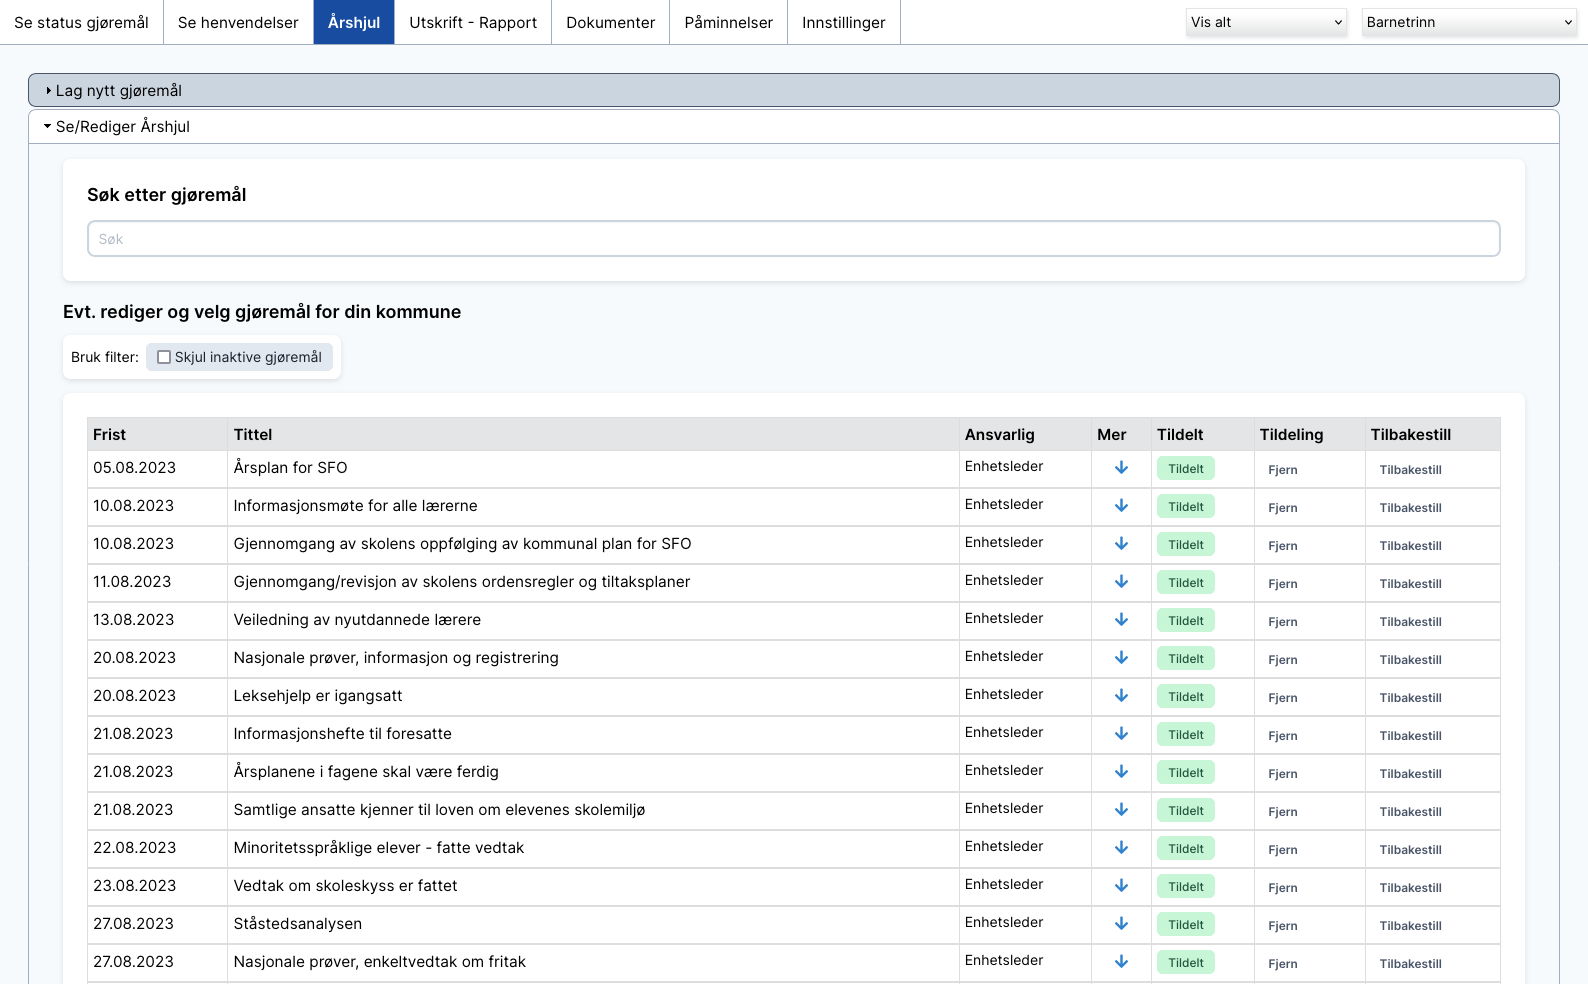Click Tilbakestill for Samtlige ansatte kjenner til loven

[1410, 812]
